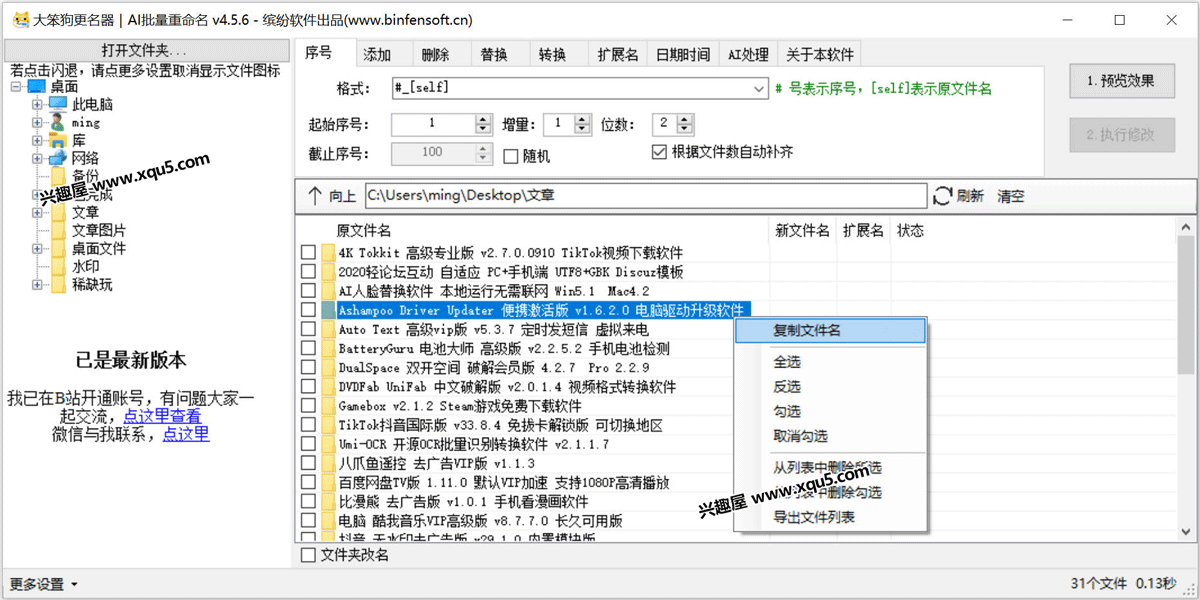Select the 网络 network globe icon
Image resolution: width=1200 pixels, height=600 pixels.
(57, 158)
